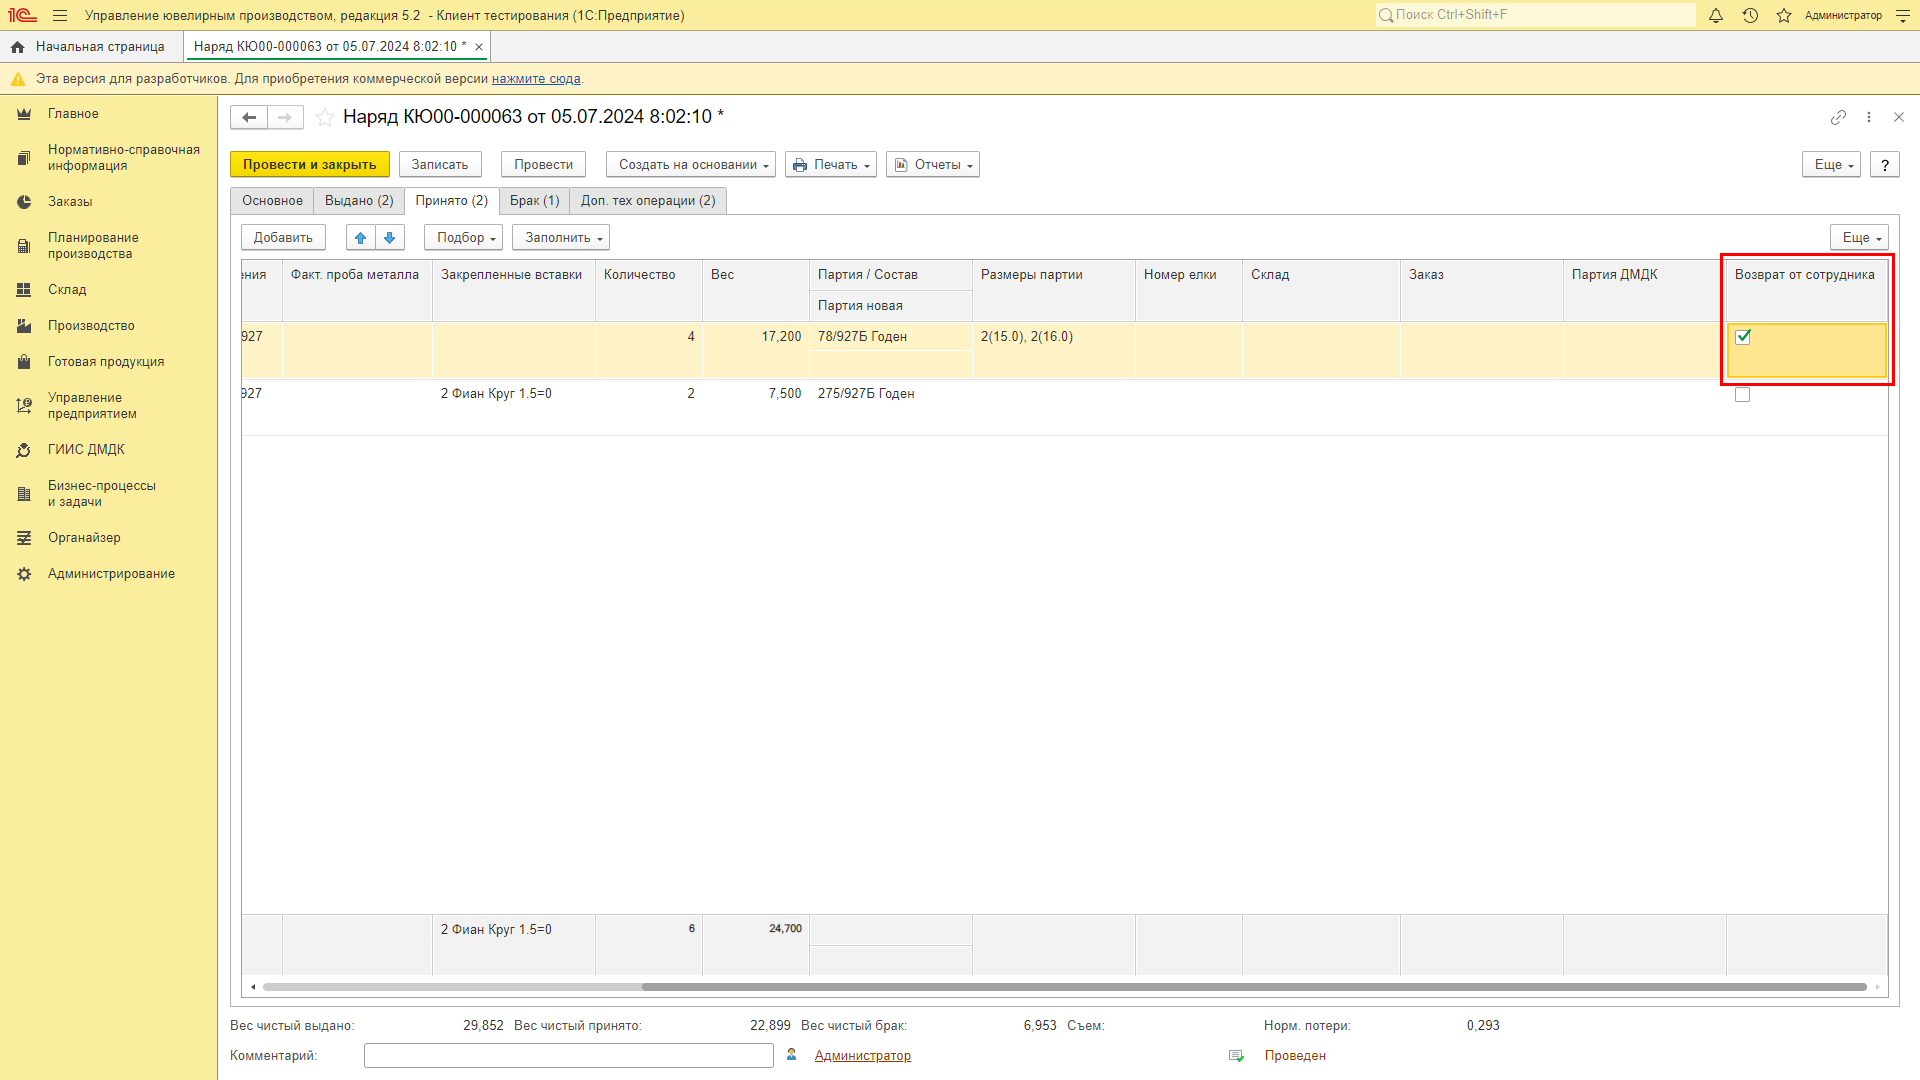Add the document to favorites with the star
Screen dimensions: 1920x1080
pyautogui.click(x=325, y=118)
